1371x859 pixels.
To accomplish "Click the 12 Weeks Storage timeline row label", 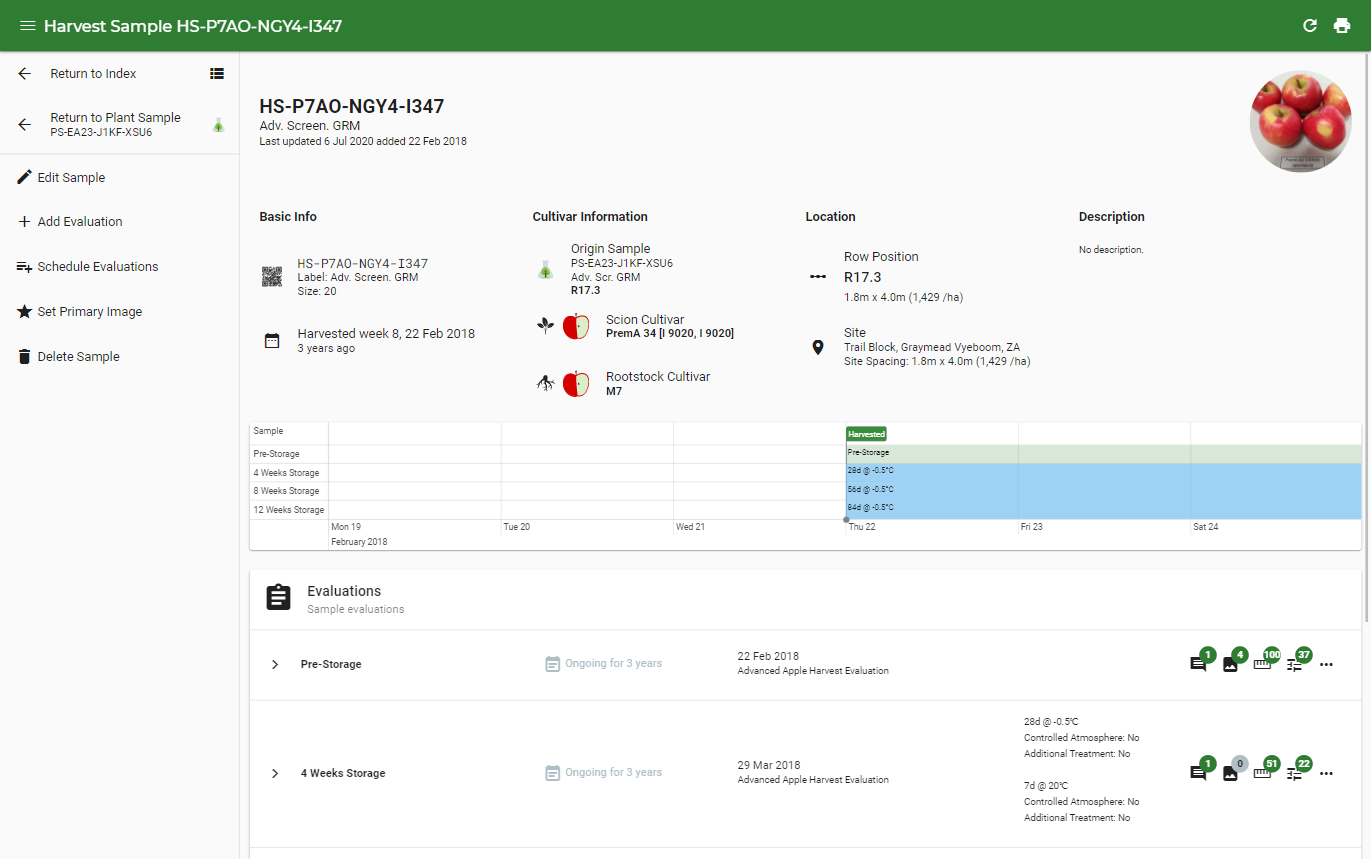I will tap(289, 510).
